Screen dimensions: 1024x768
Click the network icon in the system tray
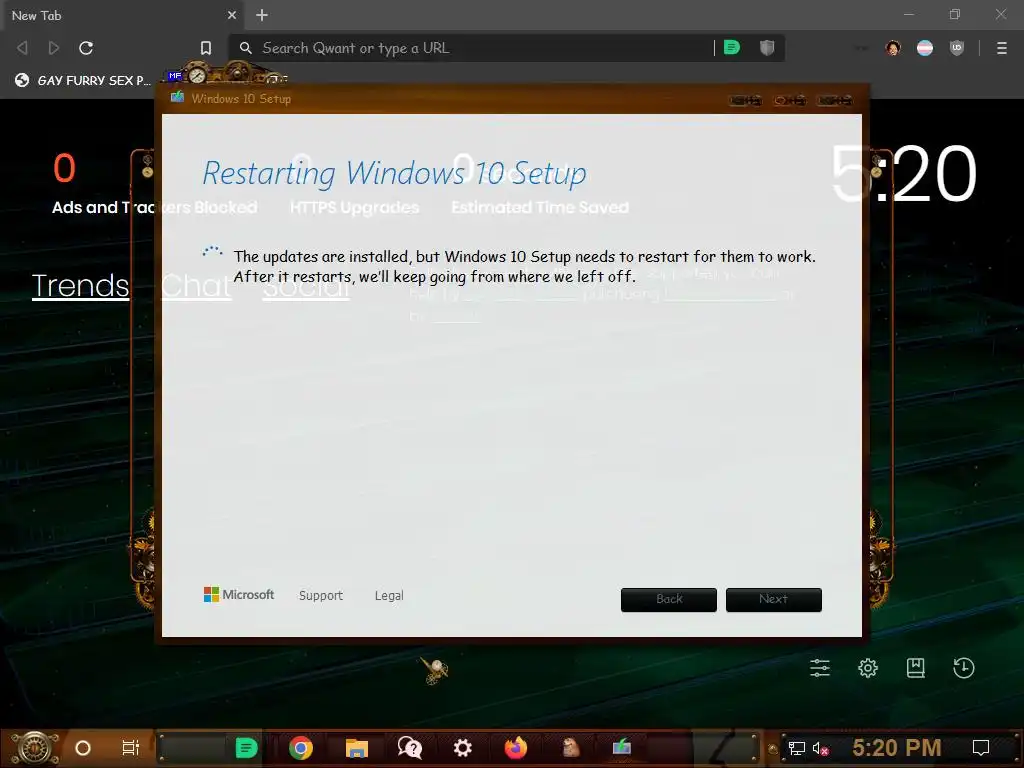click(x=797, y=748)
